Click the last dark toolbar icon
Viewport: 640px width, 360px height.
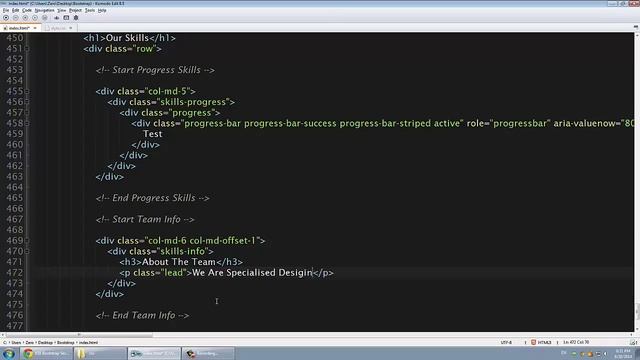click(x=76, y=18)
